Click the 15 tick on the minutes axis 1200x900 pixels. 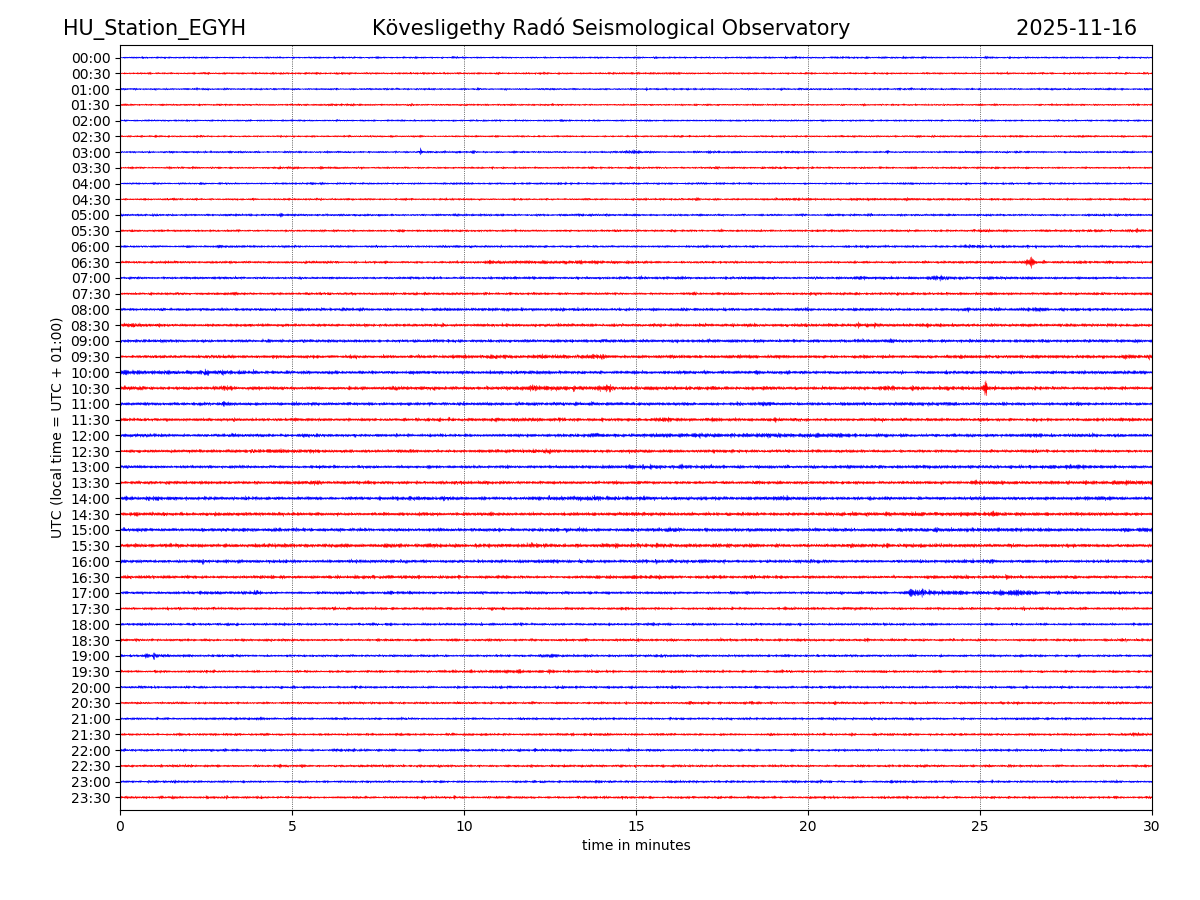(x=636, y=826)
